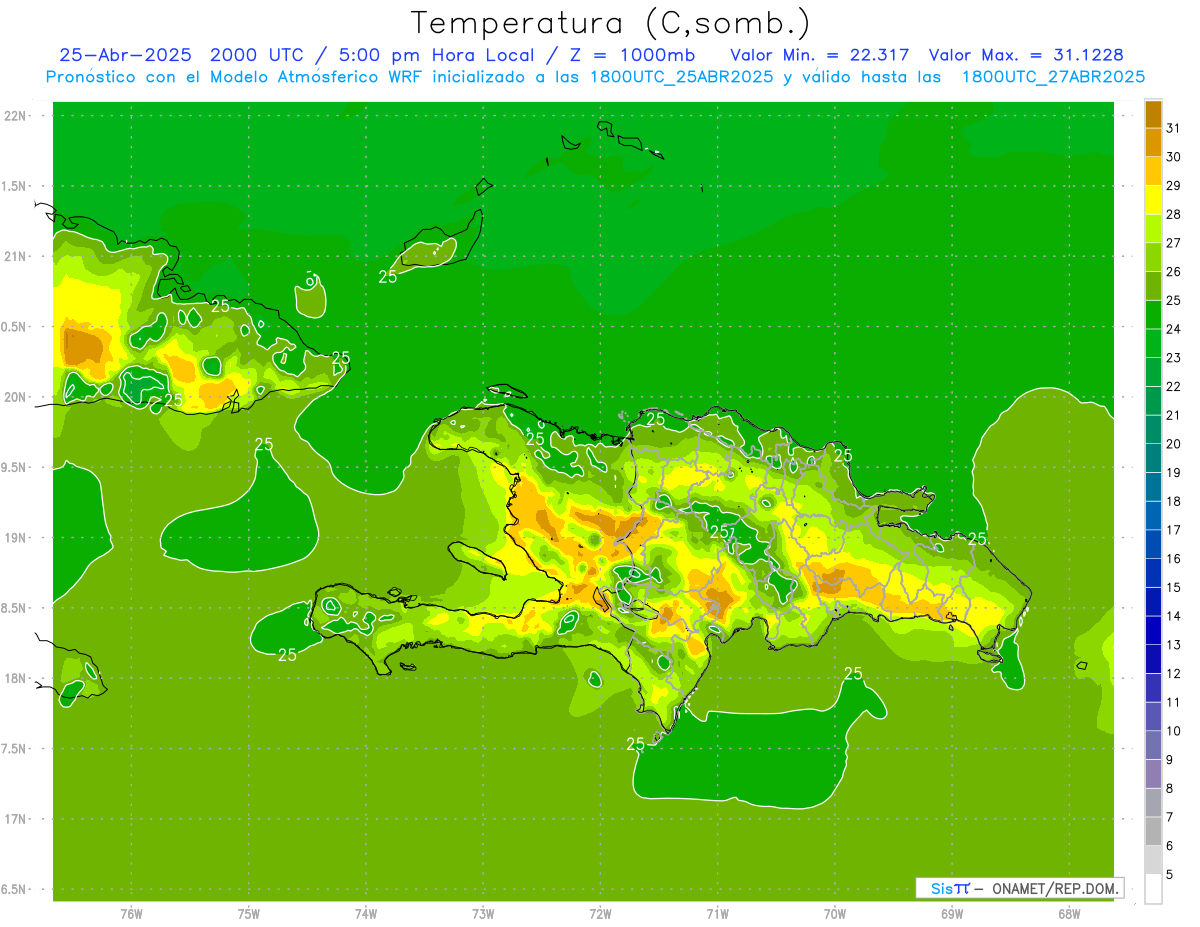Click the "76W" longitude axis label
This screenshot has width=1200, height=927.
(x=131, y=914)
